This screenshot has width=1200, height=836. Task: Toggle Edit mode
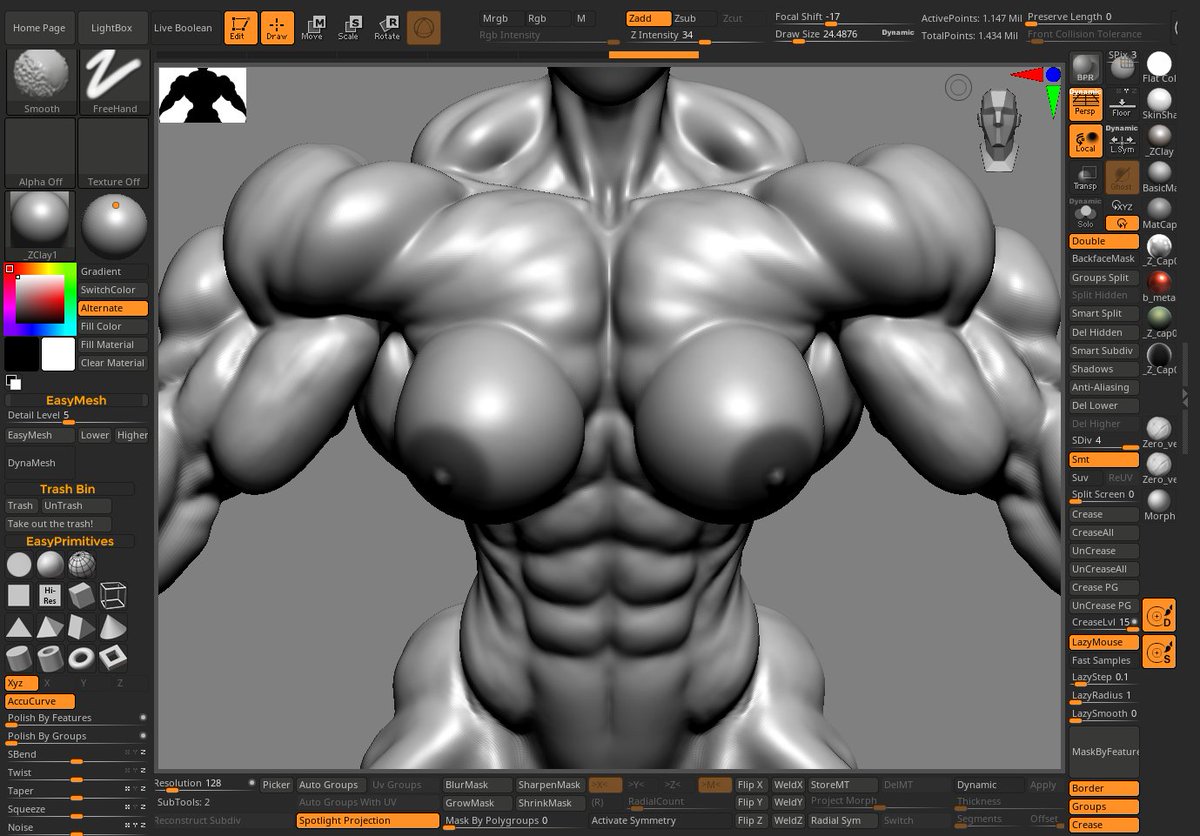(239, 28)
